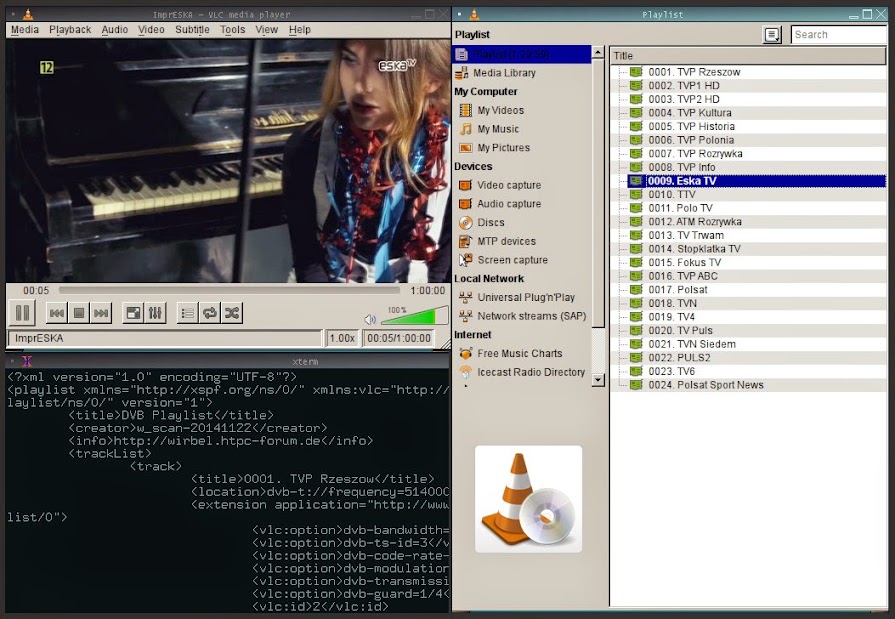The image size is (895, 619).
Task: Select 0005. TVP Historia channel
Action: click(x=748, y=127)
